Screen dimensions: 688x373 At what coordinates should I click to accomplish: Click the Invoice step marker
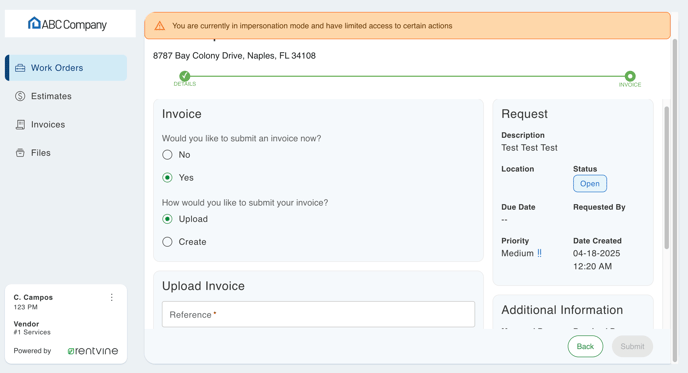coord(630,76)
